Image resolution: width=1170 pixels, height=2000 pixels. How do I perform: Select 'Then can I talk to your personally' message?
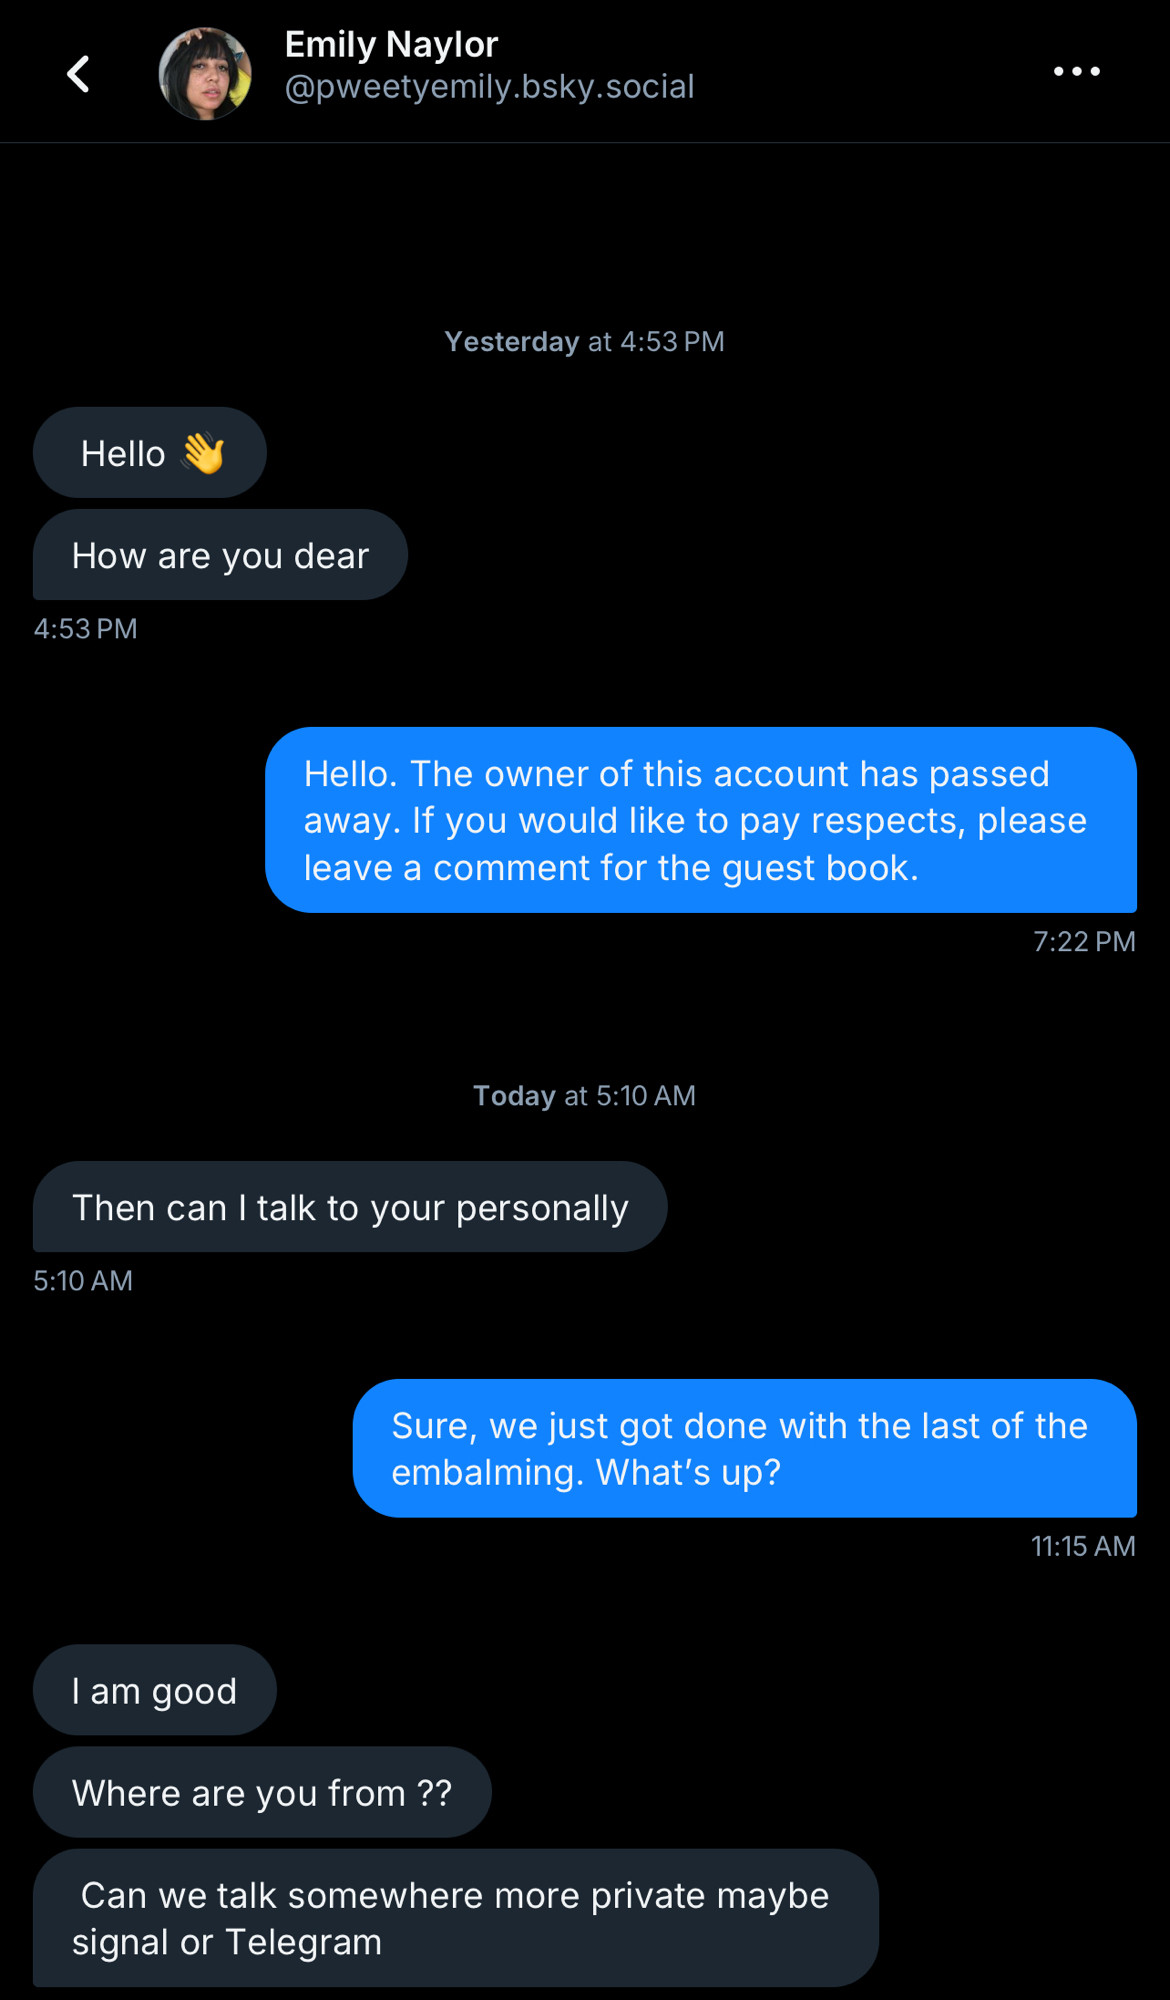pos(350,1207)
